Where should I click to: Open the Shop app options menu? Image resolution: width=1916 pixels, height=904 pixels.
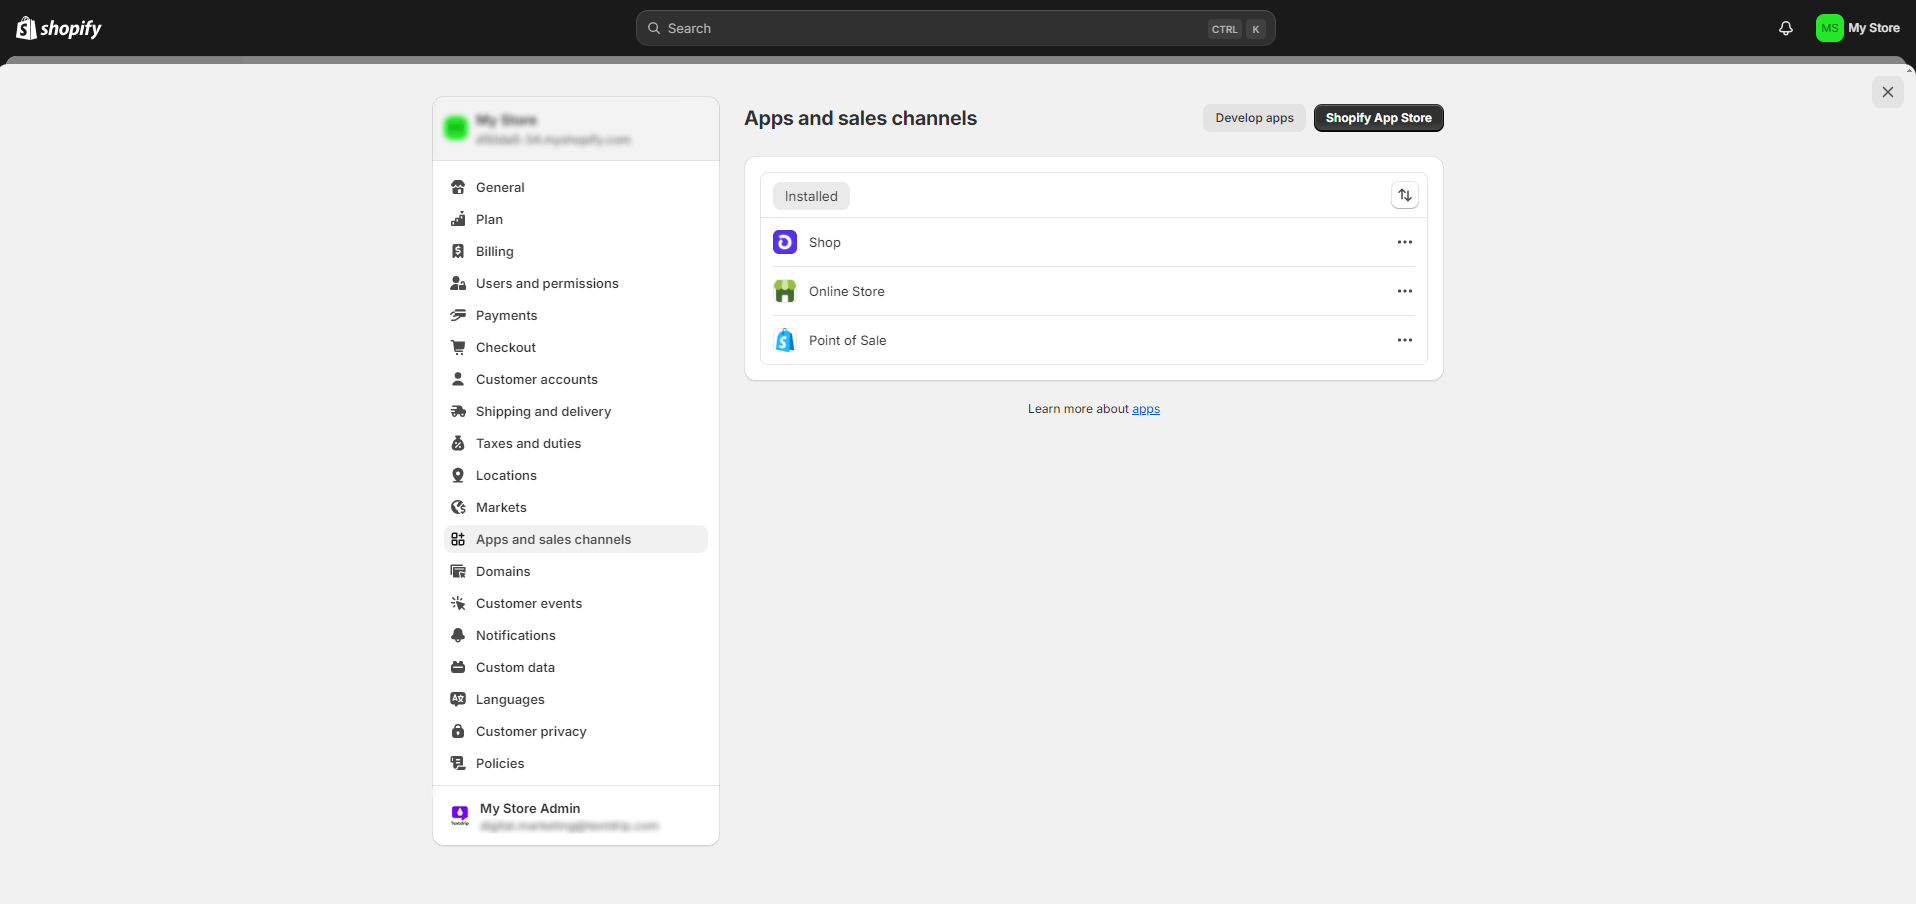1404,241
